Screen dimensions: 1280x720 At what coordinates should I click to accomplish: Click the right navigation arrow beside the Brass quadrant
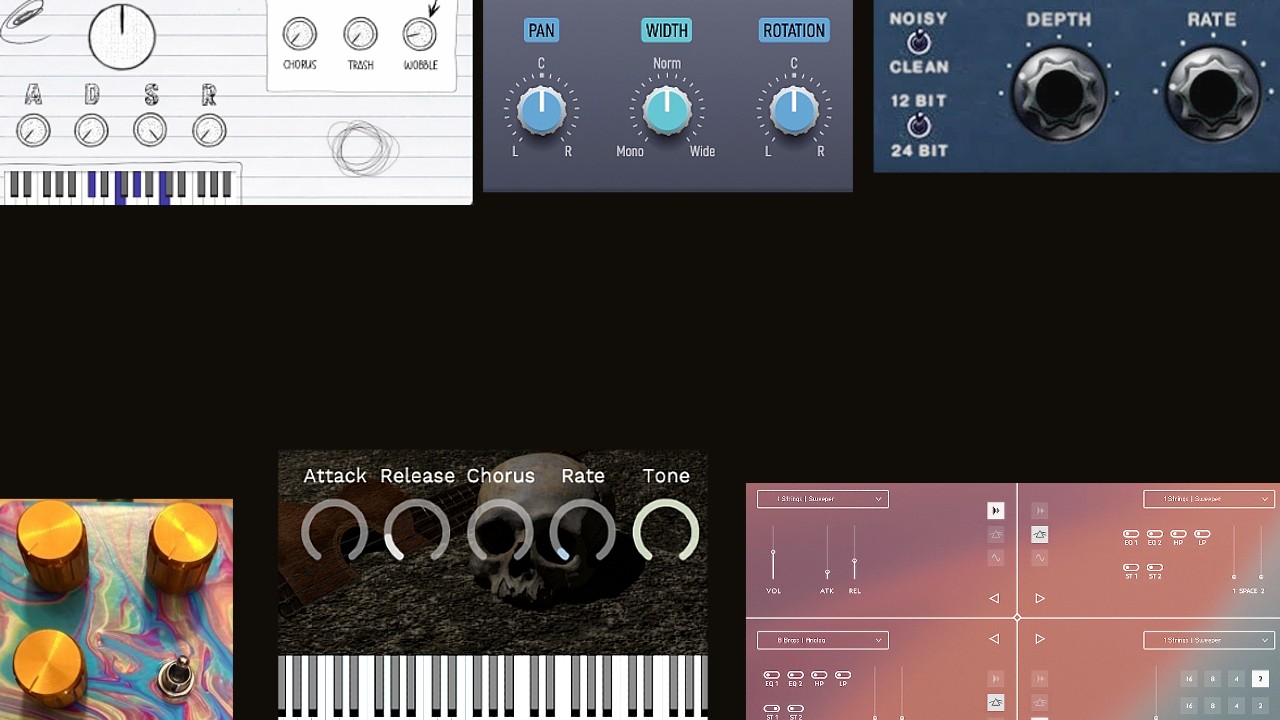click(1040, 638)
